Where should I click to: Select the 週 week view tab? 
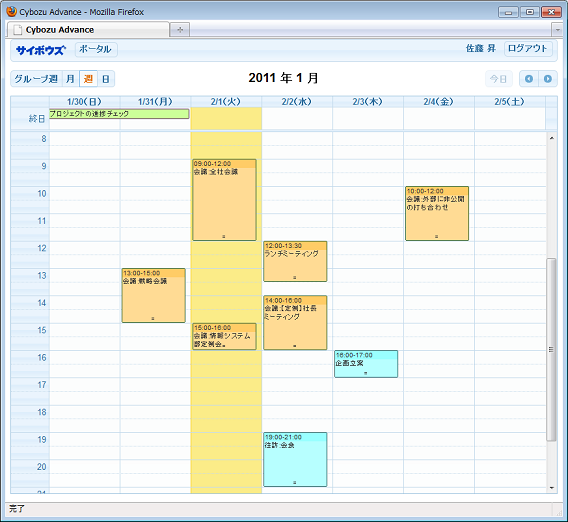(x=88, y=79)
